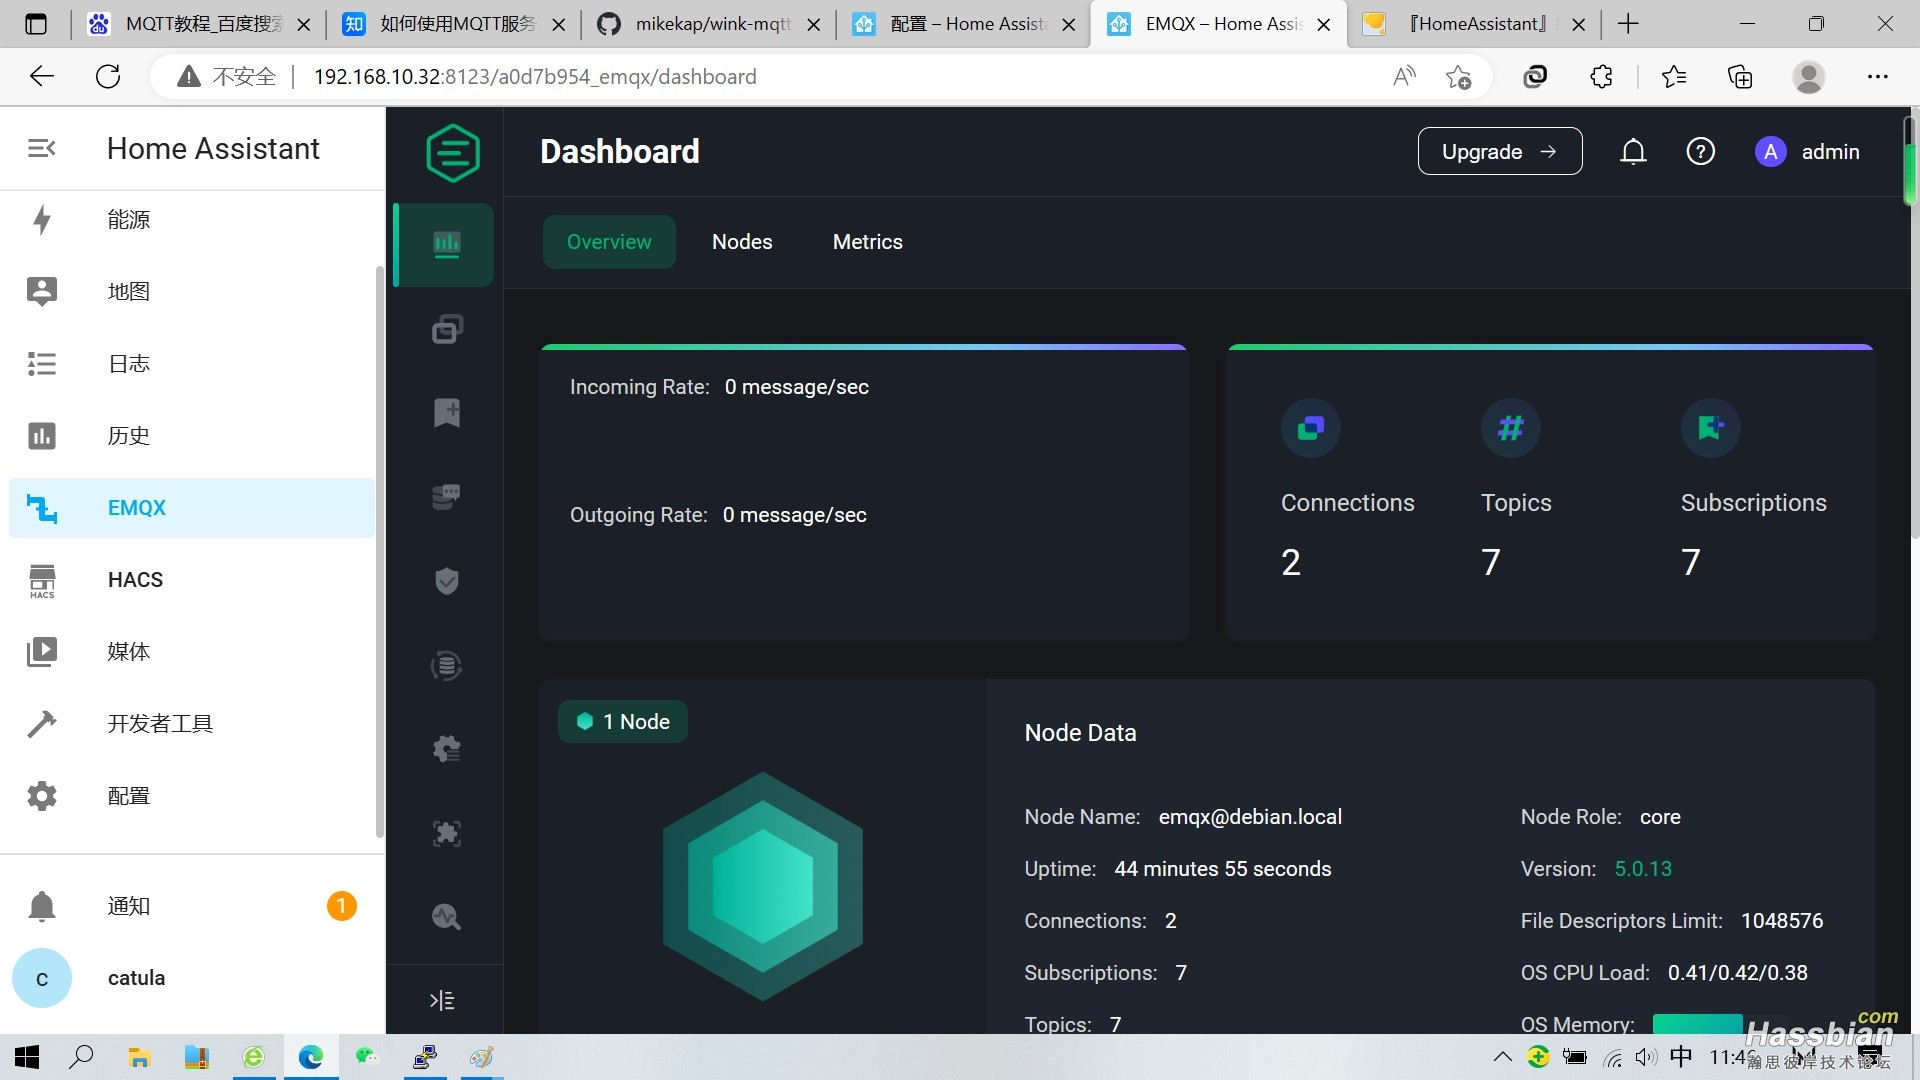Click the Topics hash icon
Image resolution: width=1920 pixels, height=1080 pixels.
pyautogui.click(x=1511, y=428)
